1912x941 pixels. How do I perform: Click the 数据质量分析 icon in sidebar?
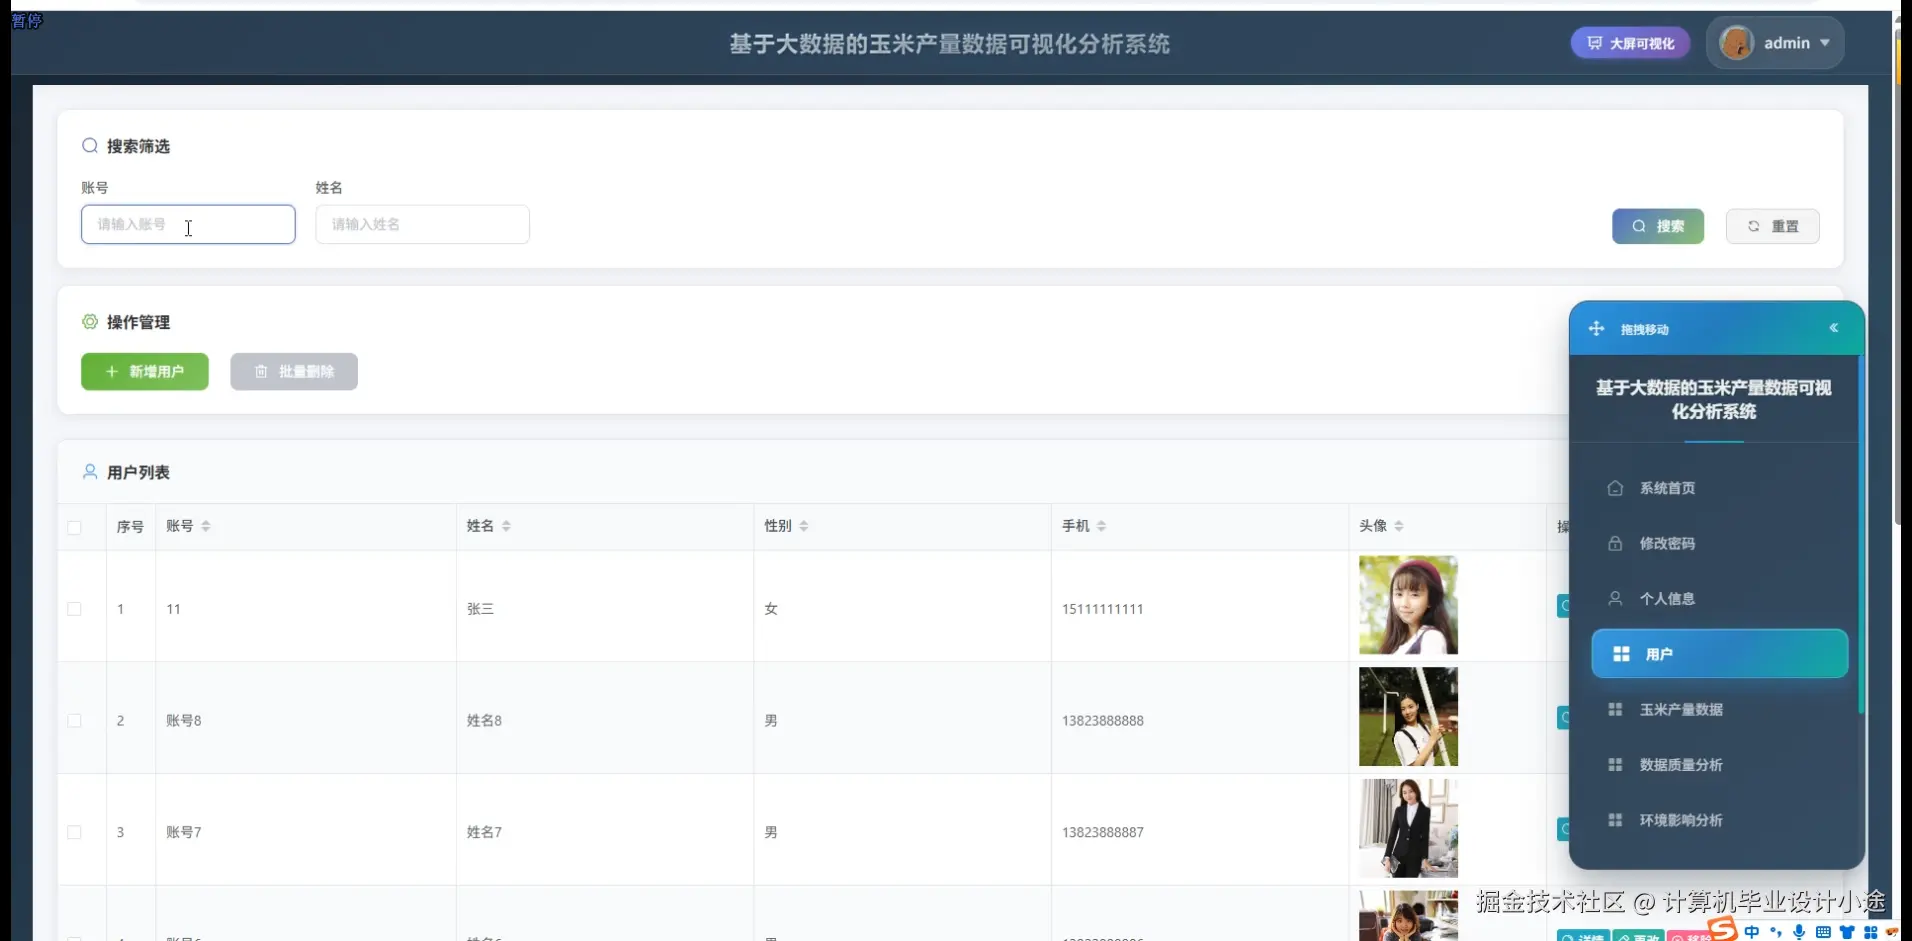pos(1615,764)
